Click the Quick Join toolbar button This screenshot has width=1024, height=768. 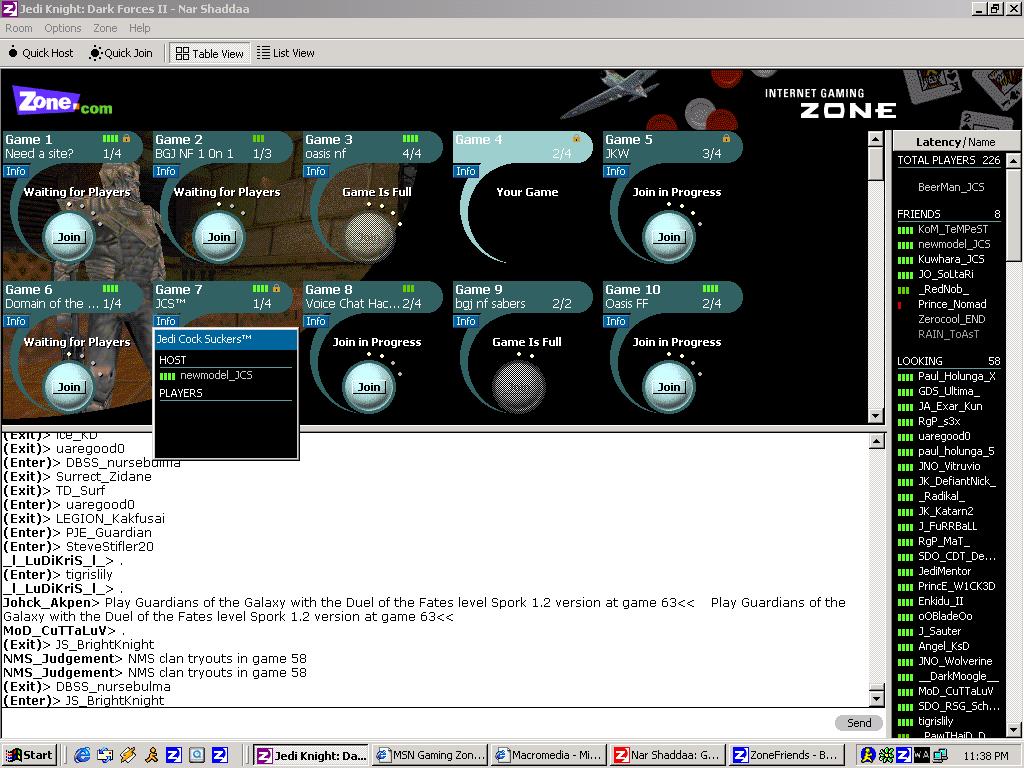121,53
